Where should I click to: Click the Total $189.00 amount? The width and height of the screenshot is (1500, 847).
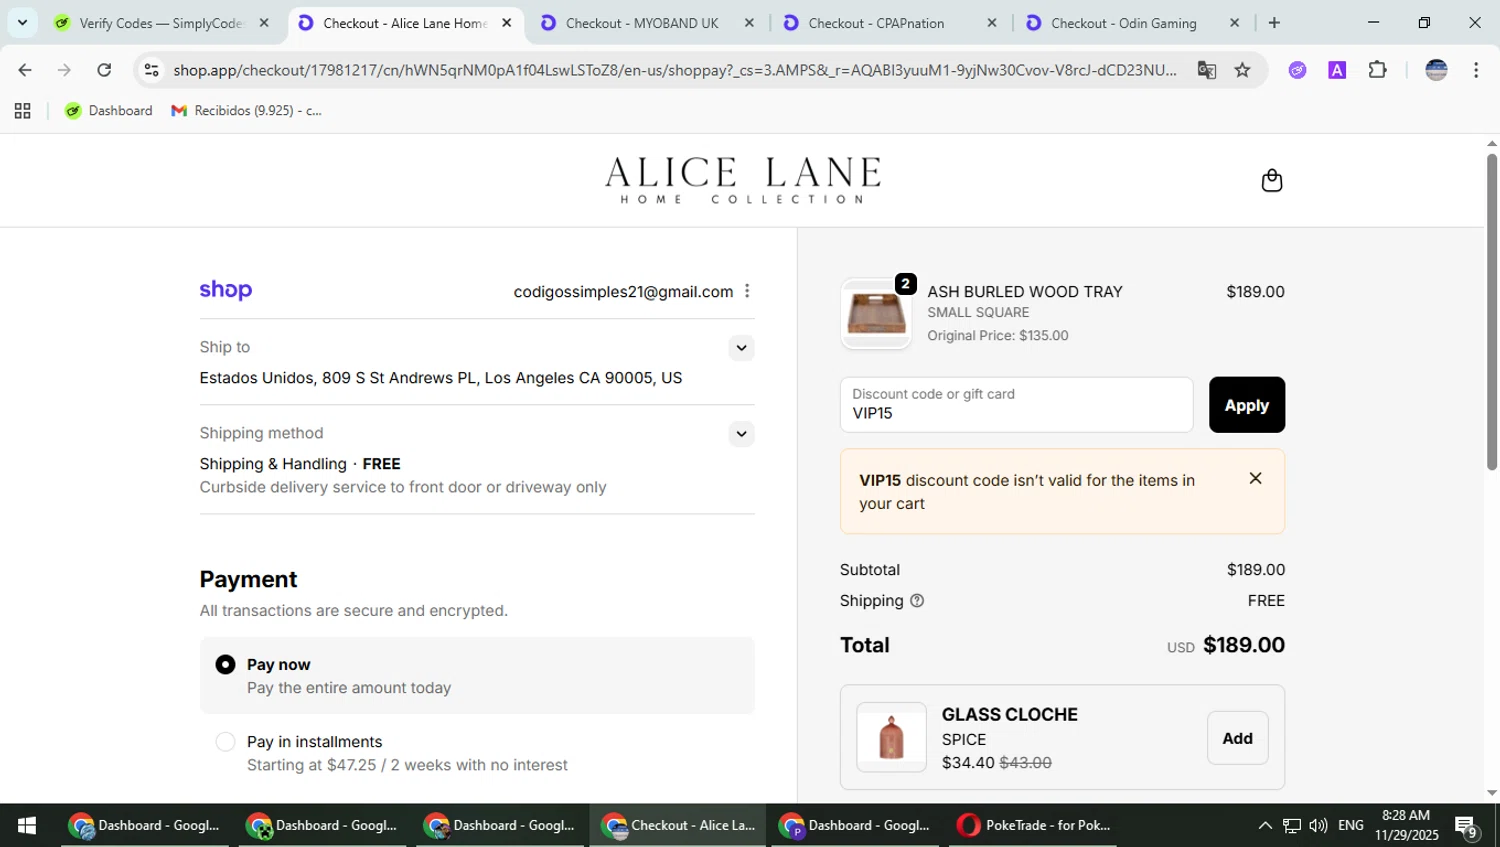[1244, 645]
